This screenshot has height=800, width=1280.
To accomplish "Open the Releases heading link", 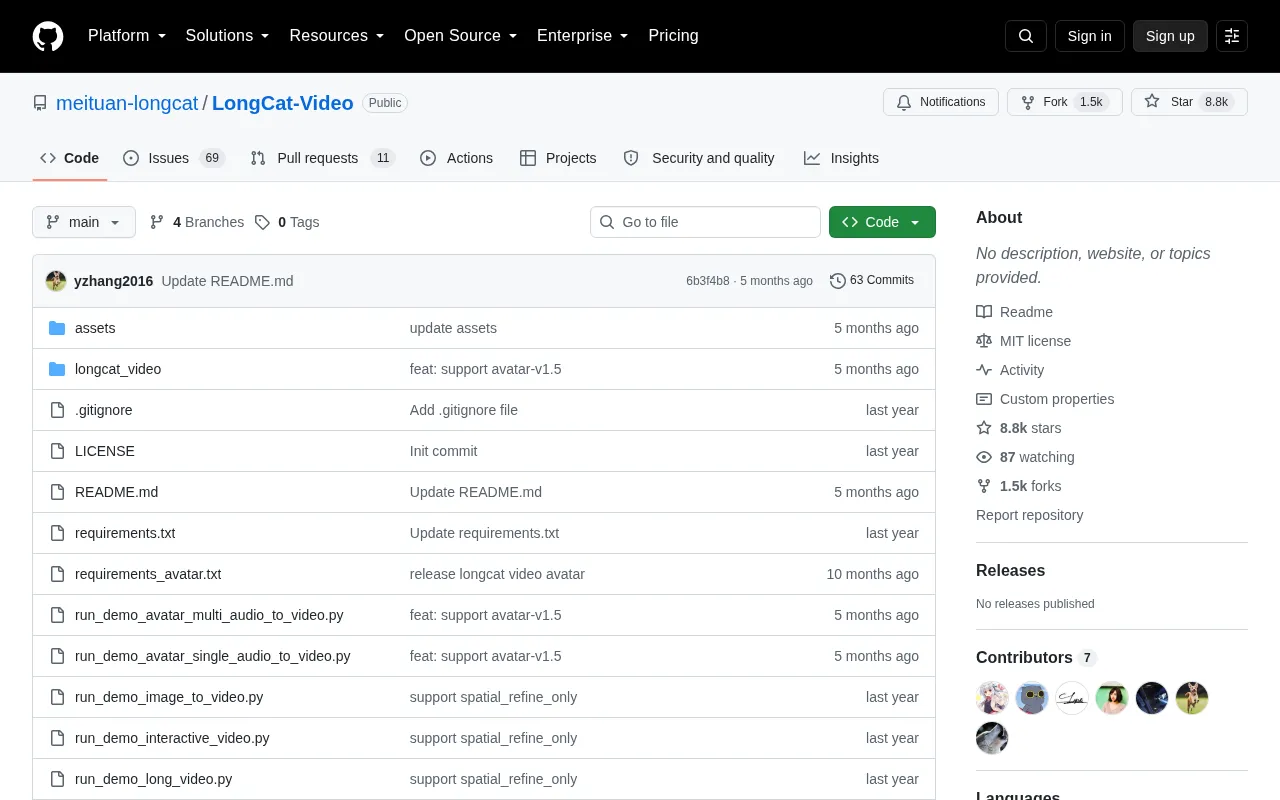I will 1010,571.
